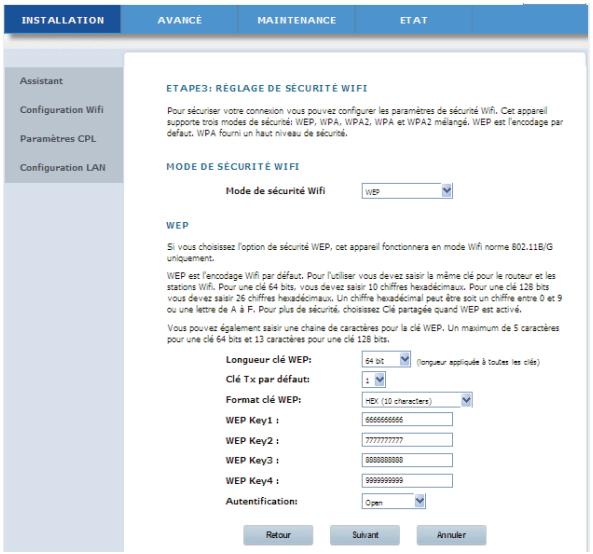Select the WEP Key3 input field

tap(407, 460)
